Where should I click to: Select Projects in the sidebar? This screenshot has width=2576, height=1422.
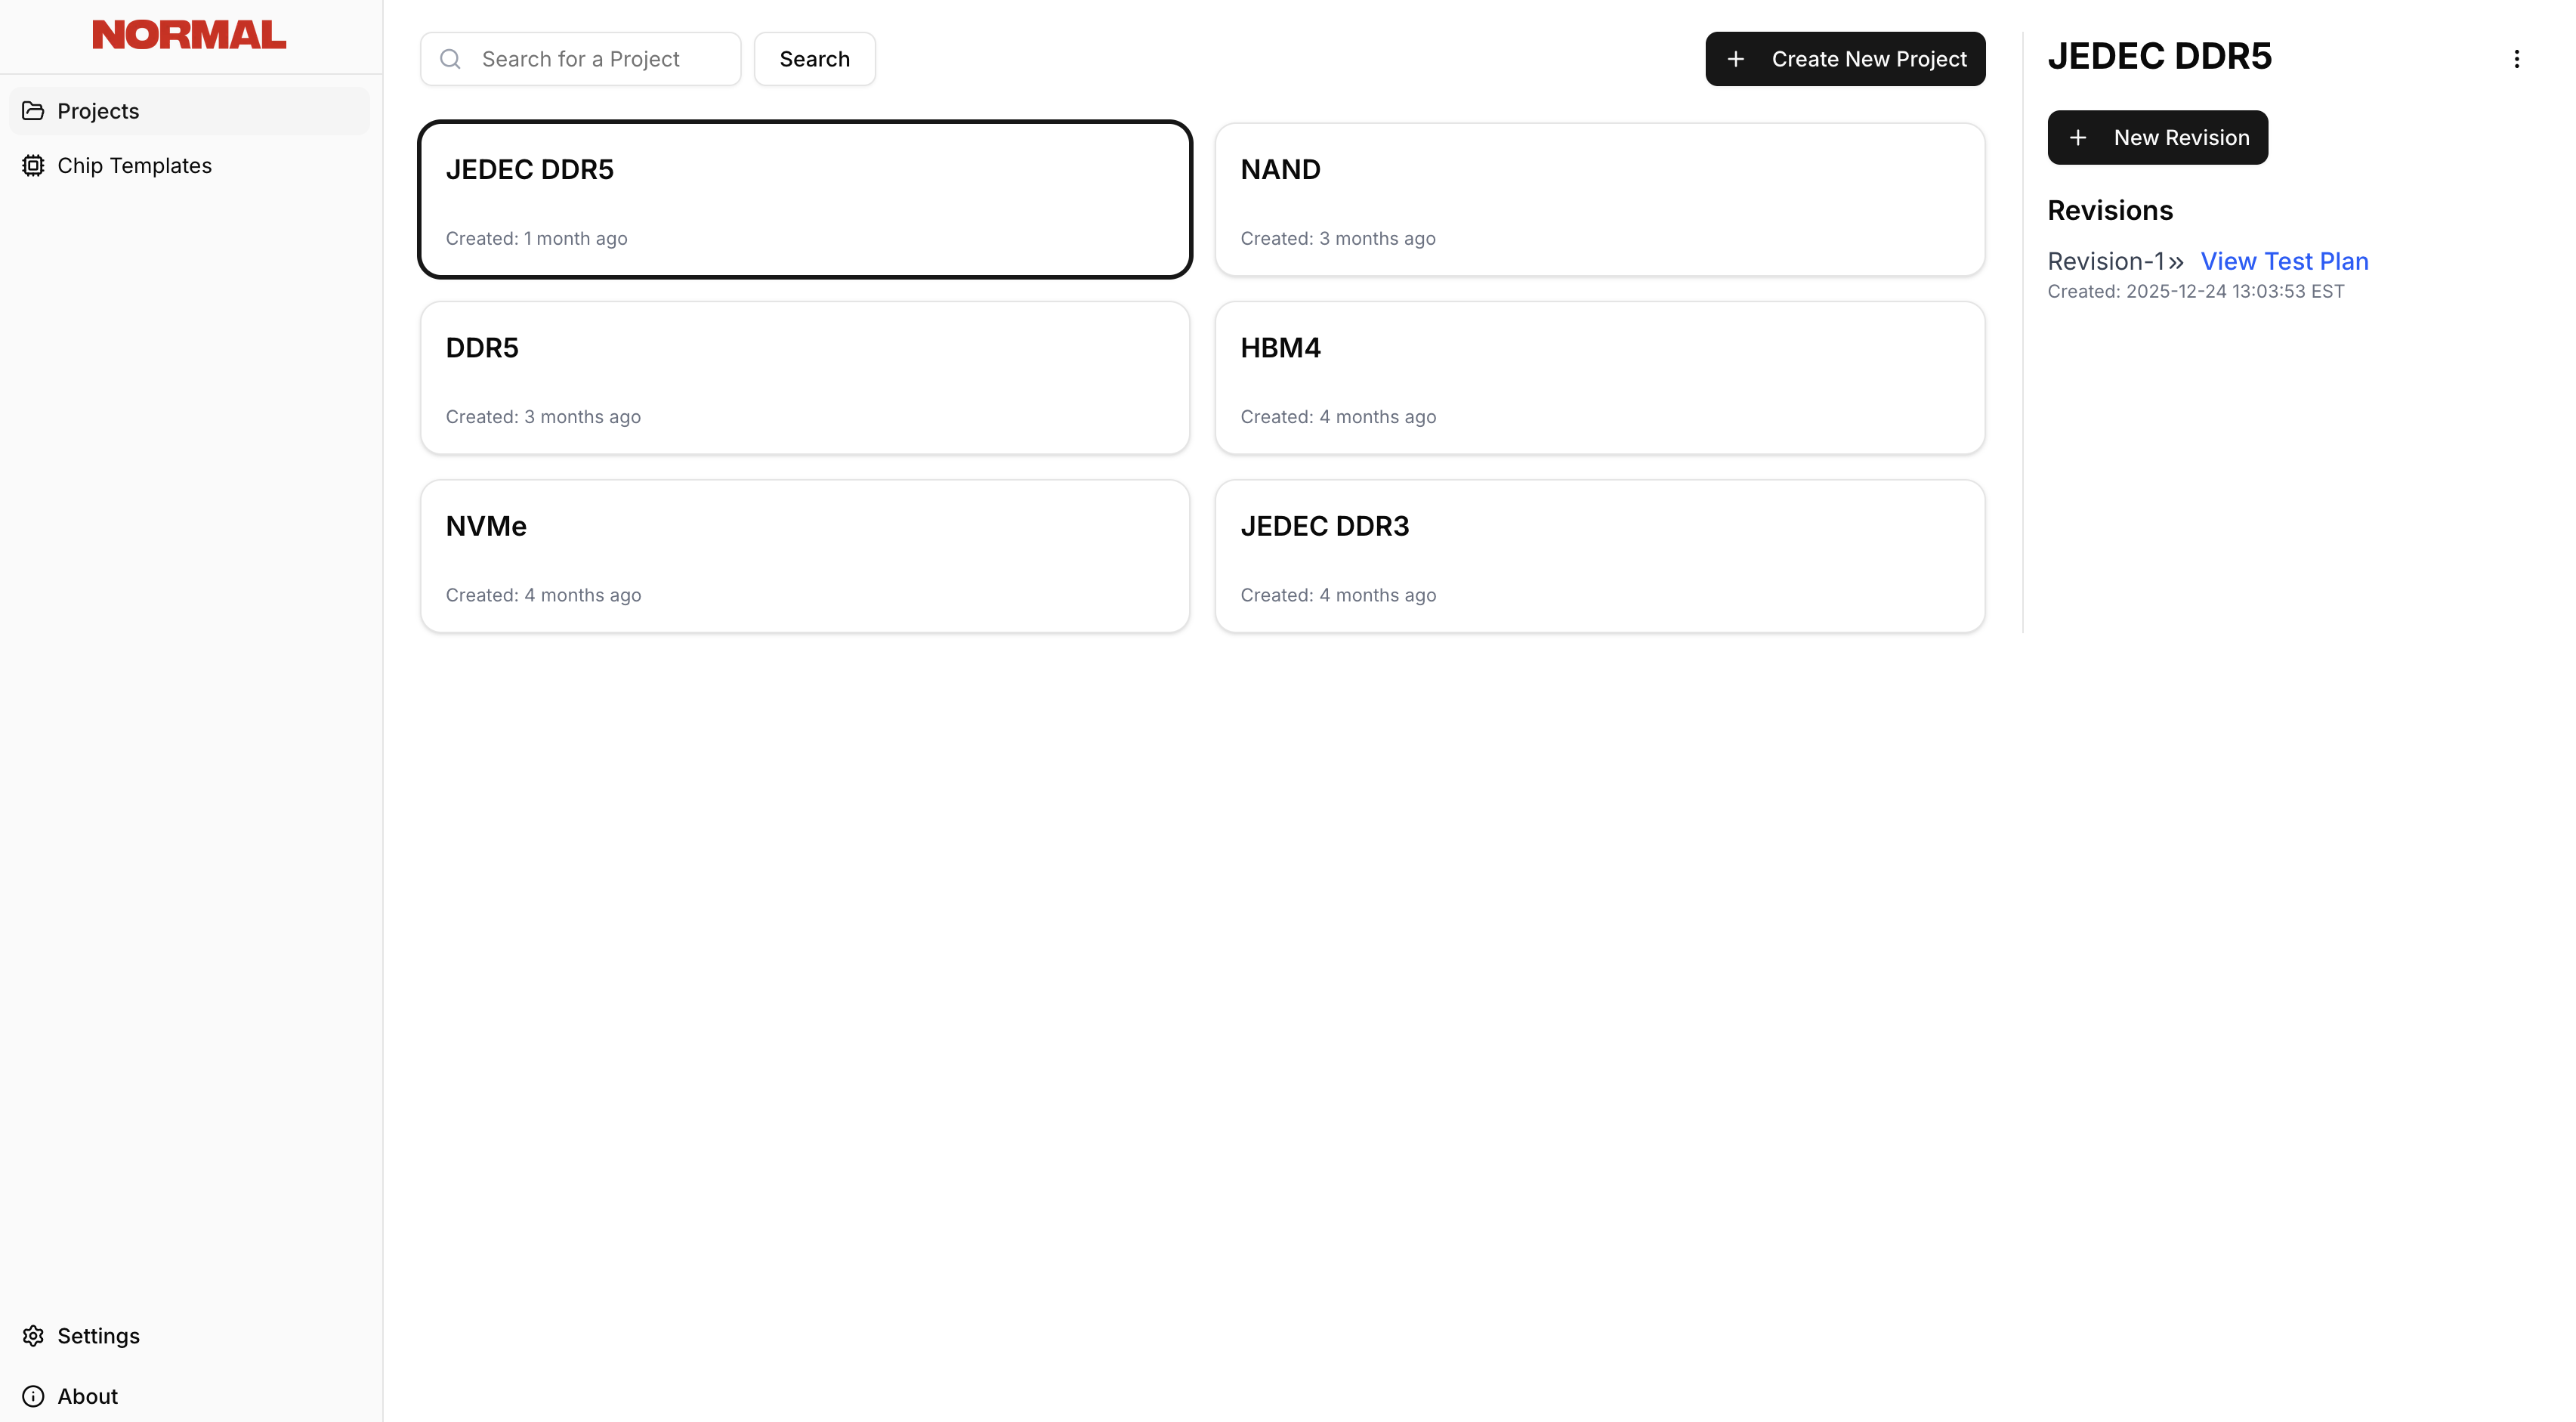pyautogui.click(x=98, y=110)
